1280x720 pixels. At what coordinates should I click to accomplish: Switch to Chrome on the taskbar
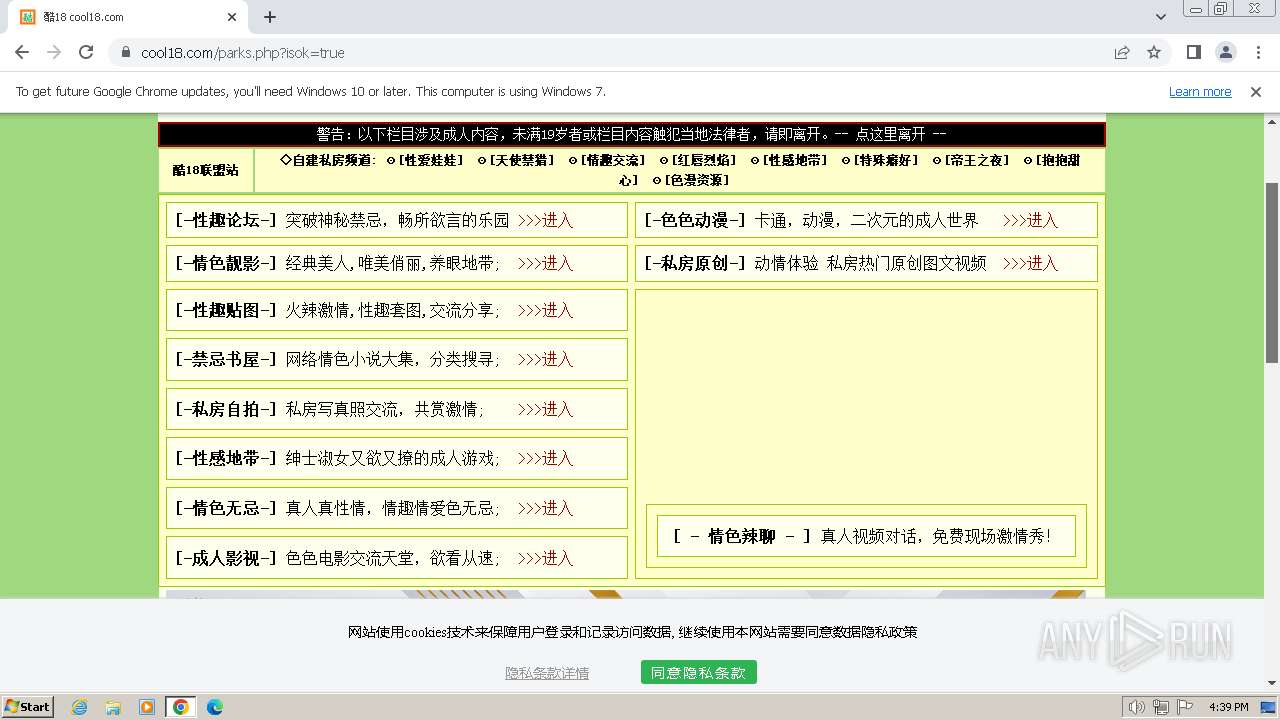(181, 707)
